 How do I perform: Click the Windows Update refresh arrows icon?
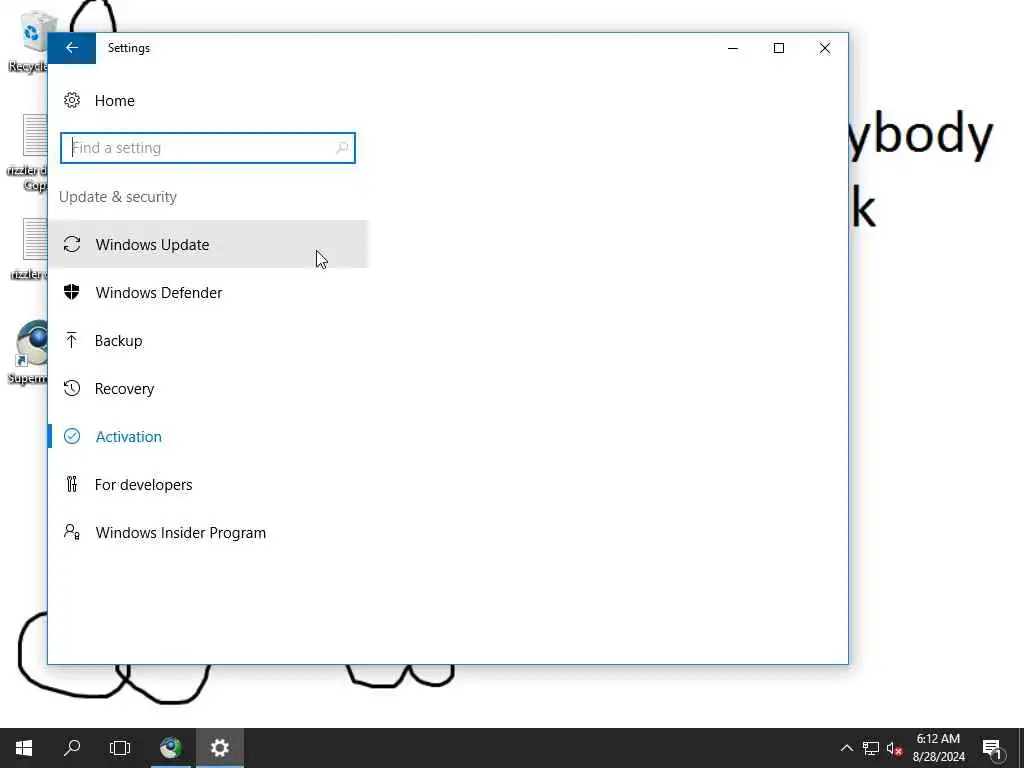coord(72,244)
